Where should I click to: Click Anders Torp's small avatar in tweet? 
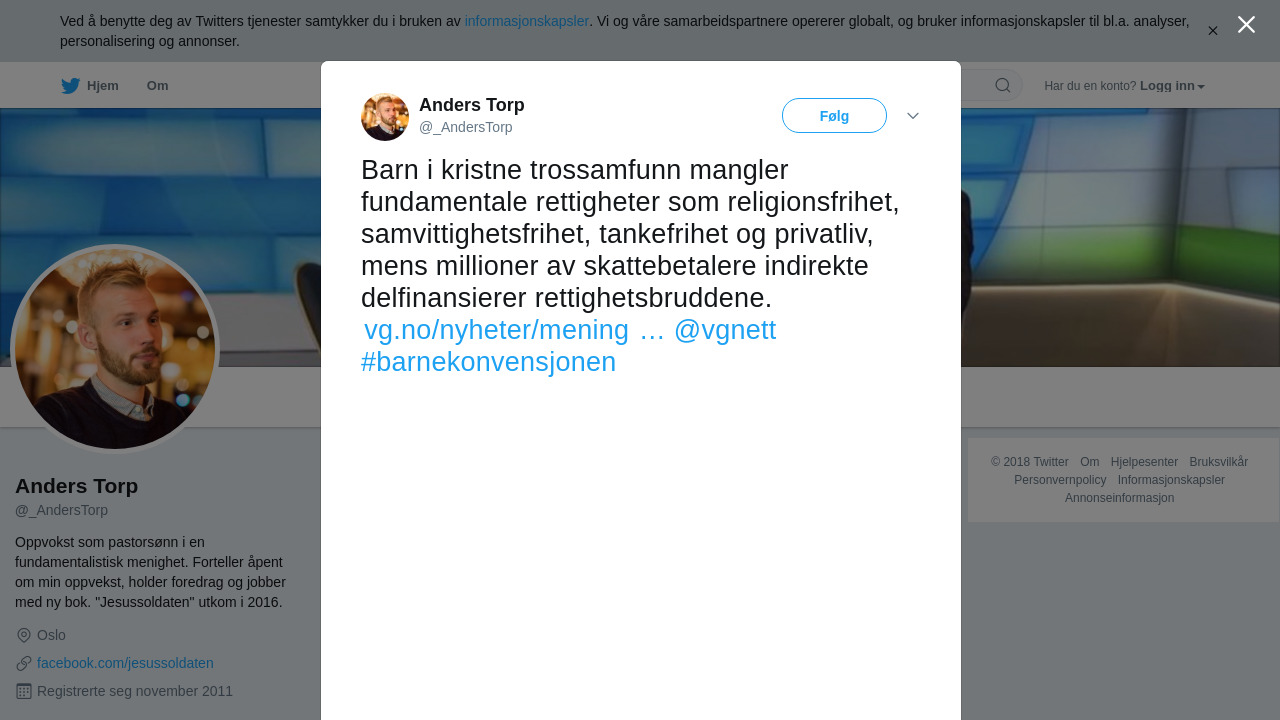coord(385,117)
